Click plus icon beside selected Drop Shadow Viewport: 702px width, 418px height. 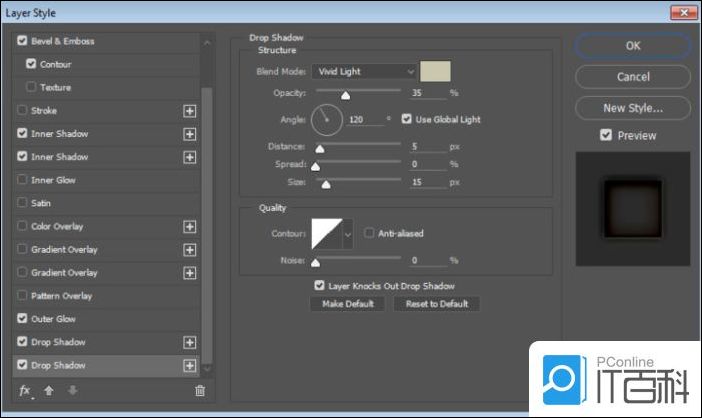coord(190,366)
